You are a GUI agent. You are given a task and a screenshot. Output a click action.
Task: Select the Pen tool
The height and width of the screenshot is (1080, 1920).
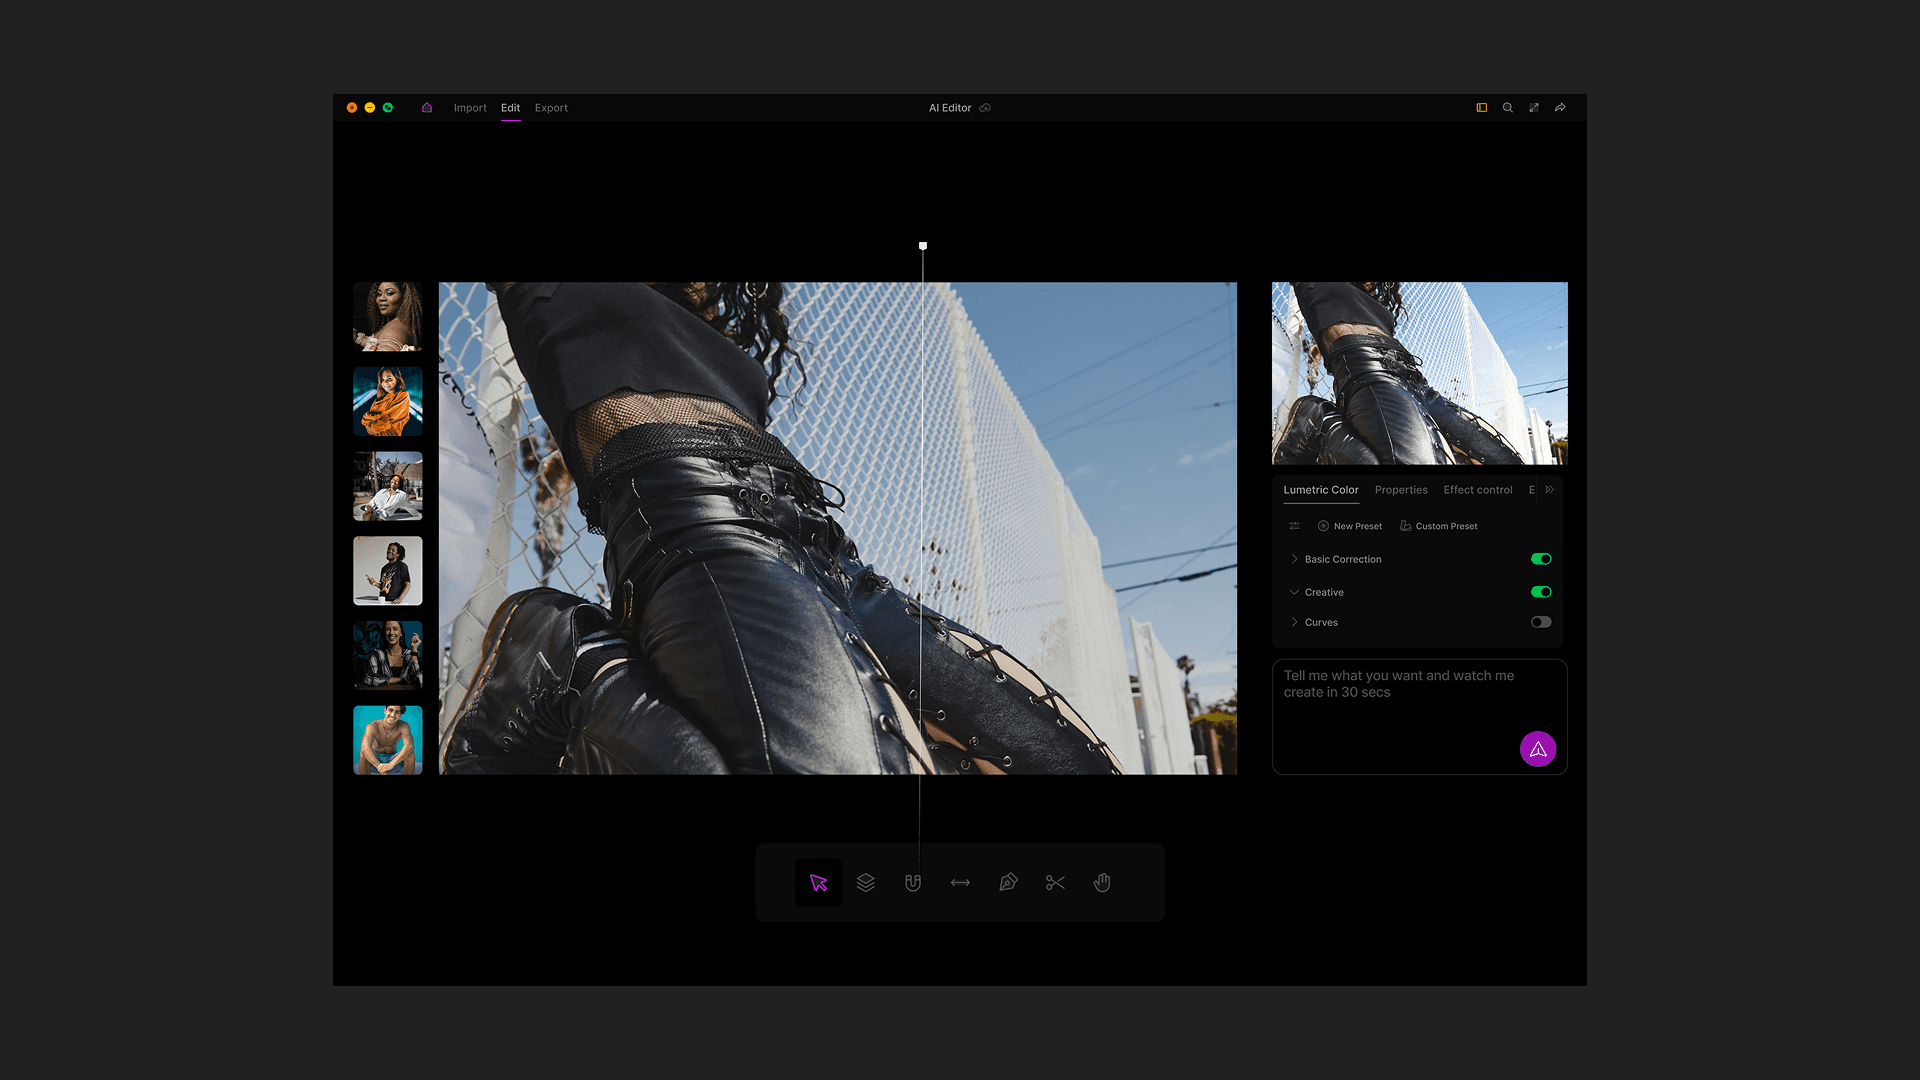1008,883
